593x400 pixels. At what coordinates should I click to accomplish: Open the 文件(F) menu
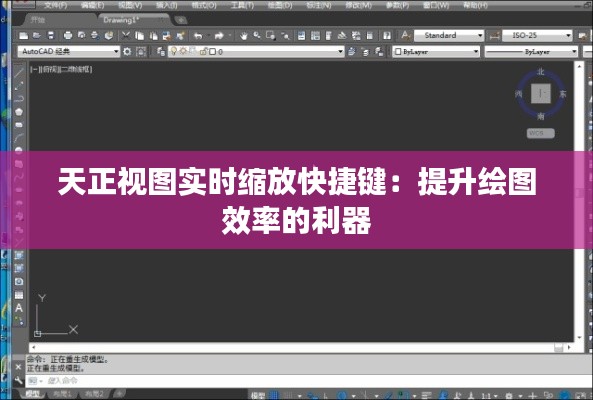56,5
